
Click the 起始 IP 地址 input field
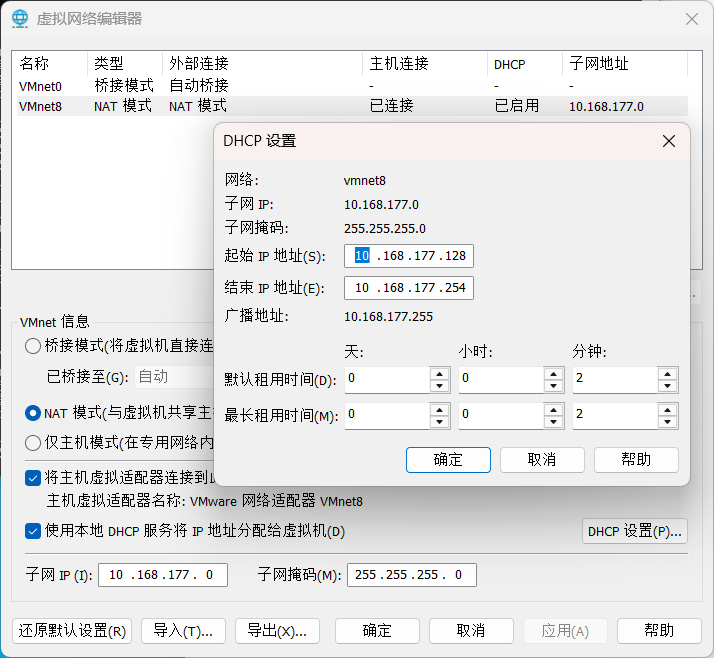coord(409,256)
